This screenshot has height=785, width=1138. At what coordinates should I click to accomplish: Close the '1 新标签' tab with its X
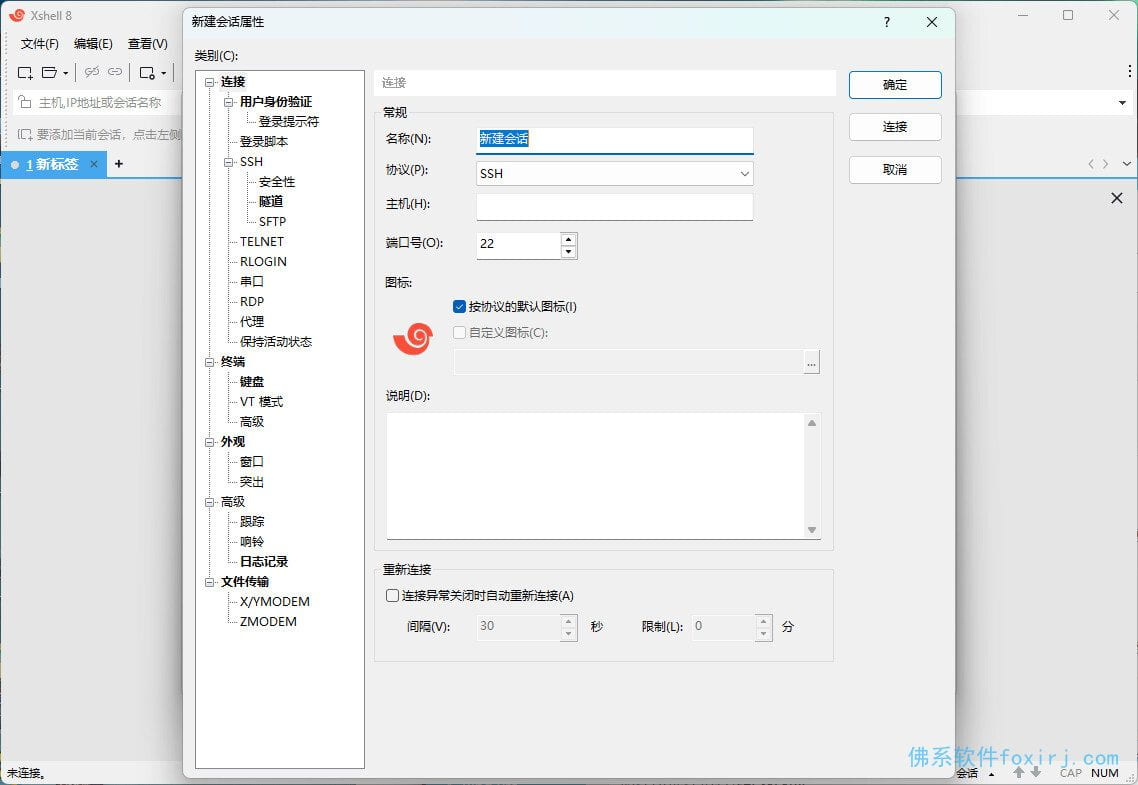coord(94,164)
